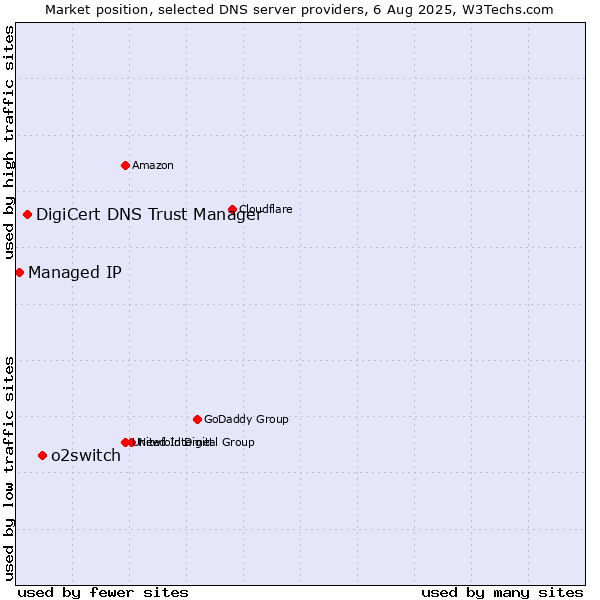Select the 'Cloudflare' label text
The height and width of the screenshot is (600, 600).
(266, 209)
